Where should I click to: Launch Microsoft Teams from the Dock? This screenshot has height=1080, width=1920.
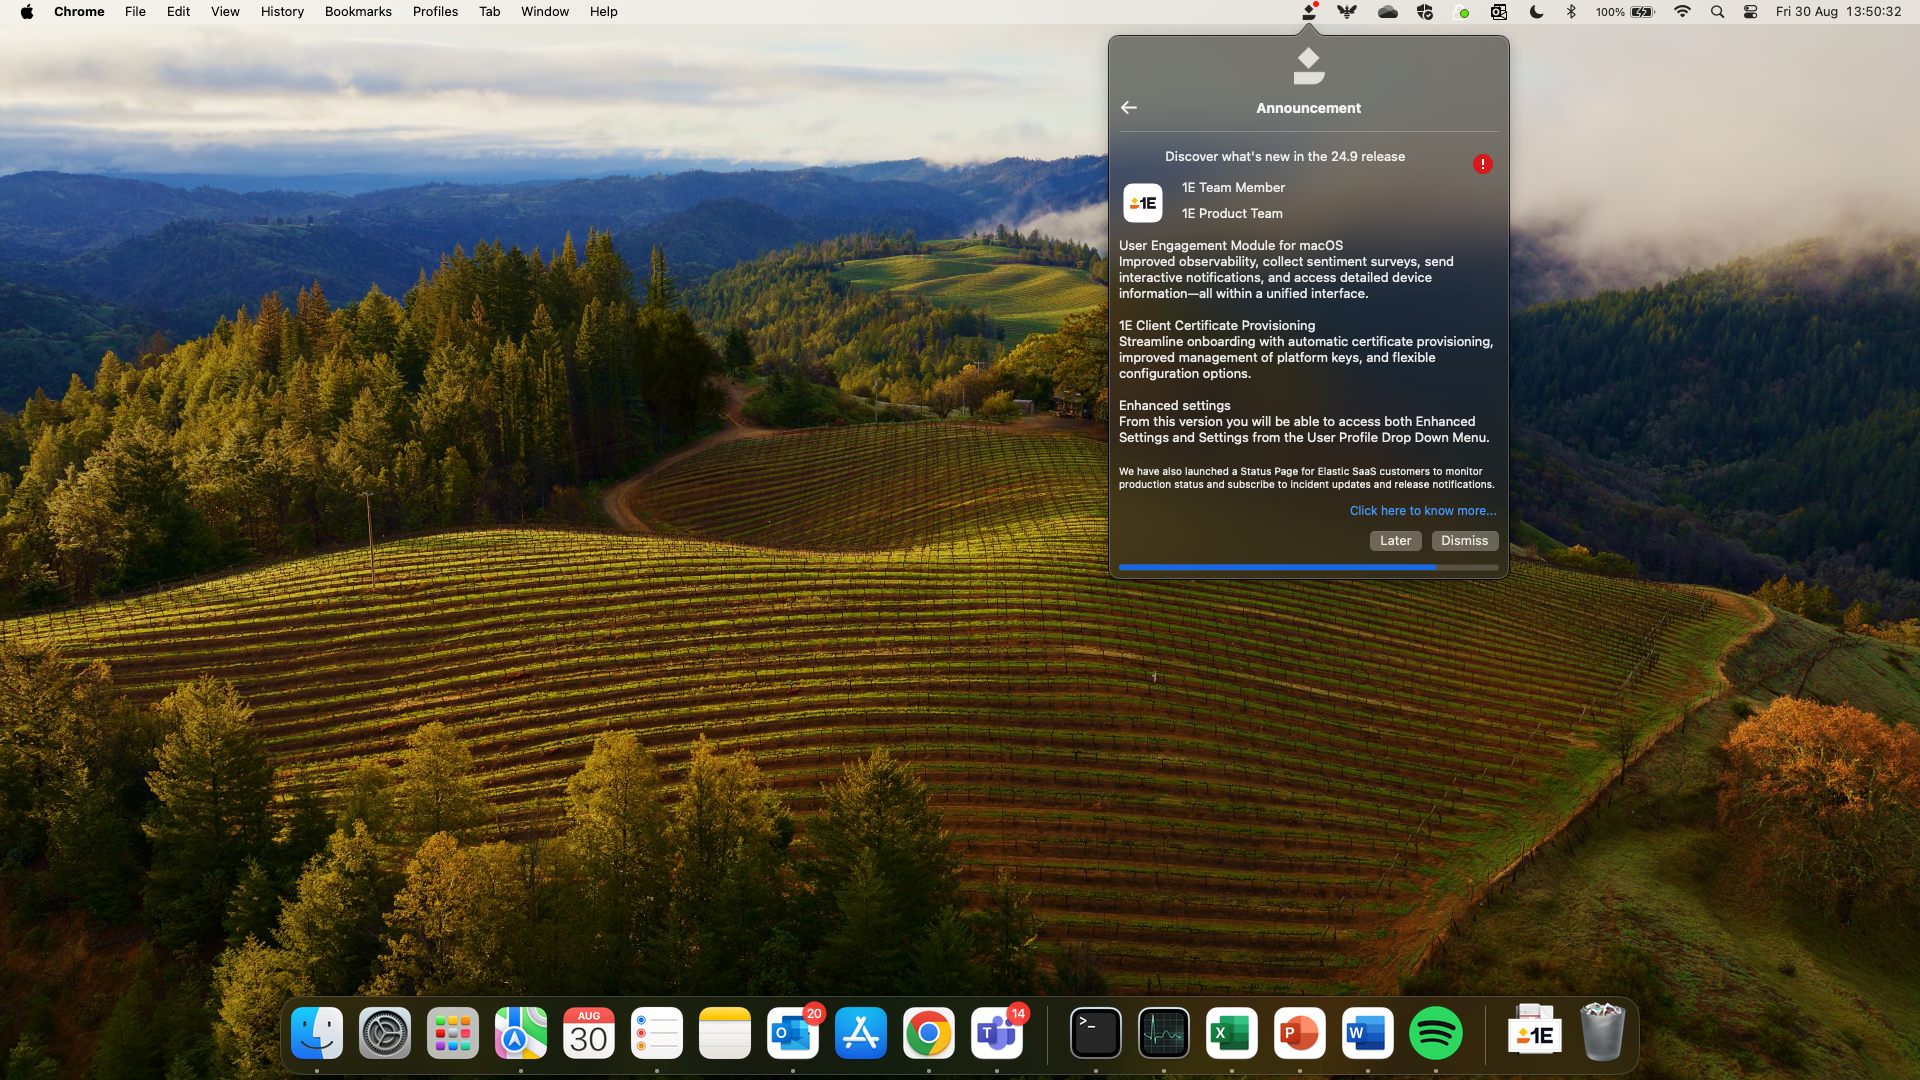(x=996, y=1033)
